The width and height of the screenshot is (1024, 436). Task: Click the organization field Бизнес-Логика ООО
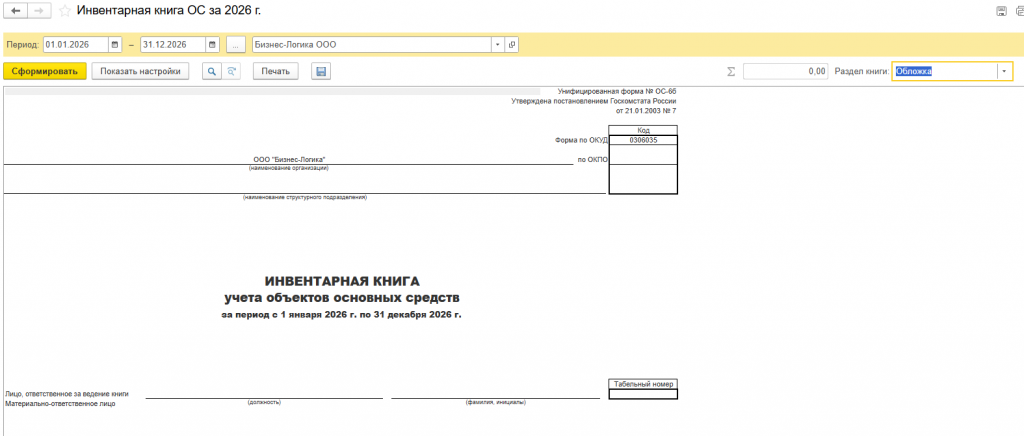(371, 45)
